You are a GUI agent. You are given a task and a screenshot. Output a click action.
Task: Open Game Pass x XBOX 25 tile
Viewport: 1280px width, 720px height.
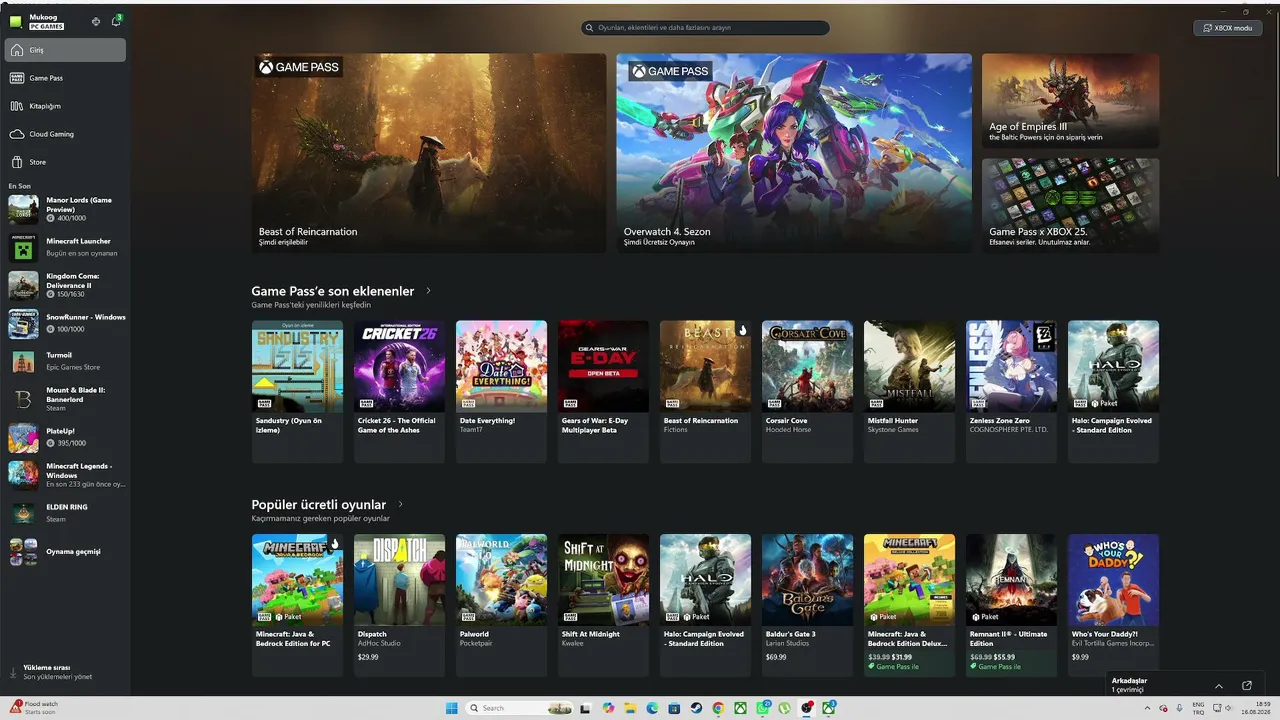click(x=1070, y=205)
